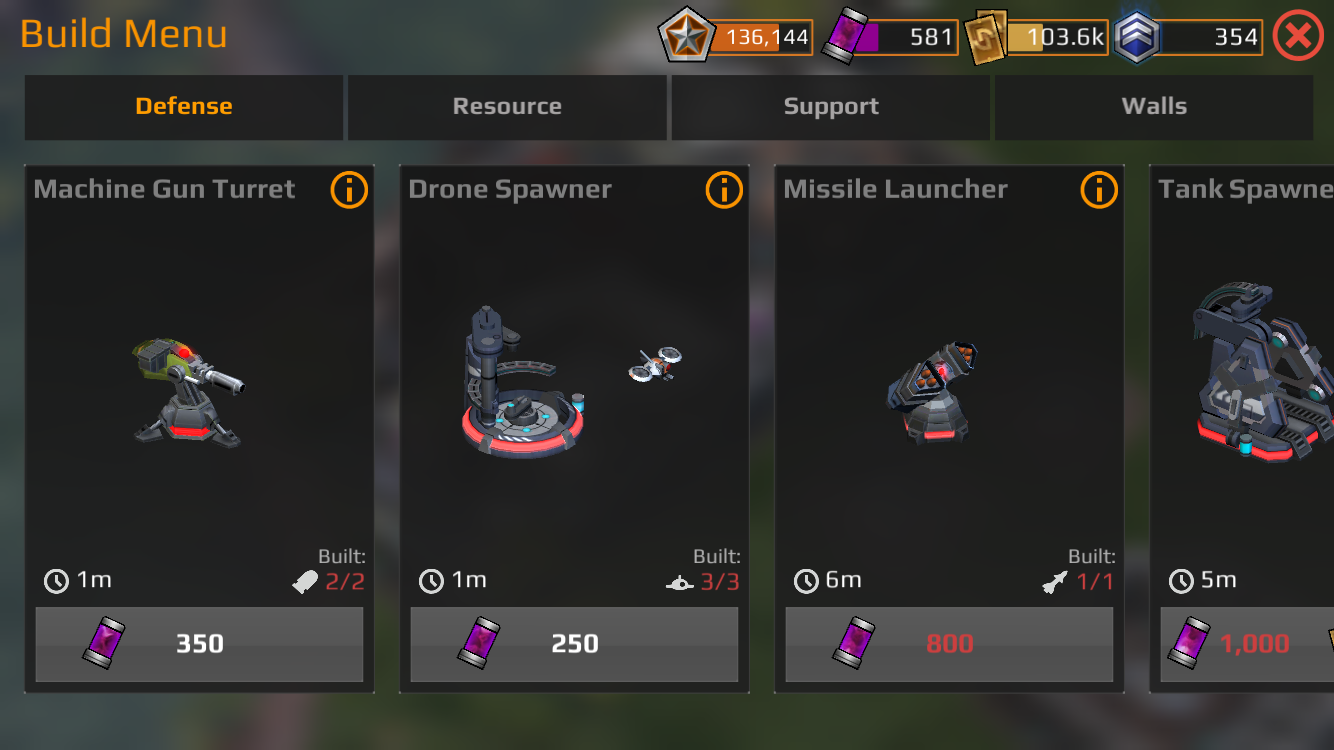Close the Build Menu with red X
Viewport: 1334px width, 750px height.
pos(1298,38)
